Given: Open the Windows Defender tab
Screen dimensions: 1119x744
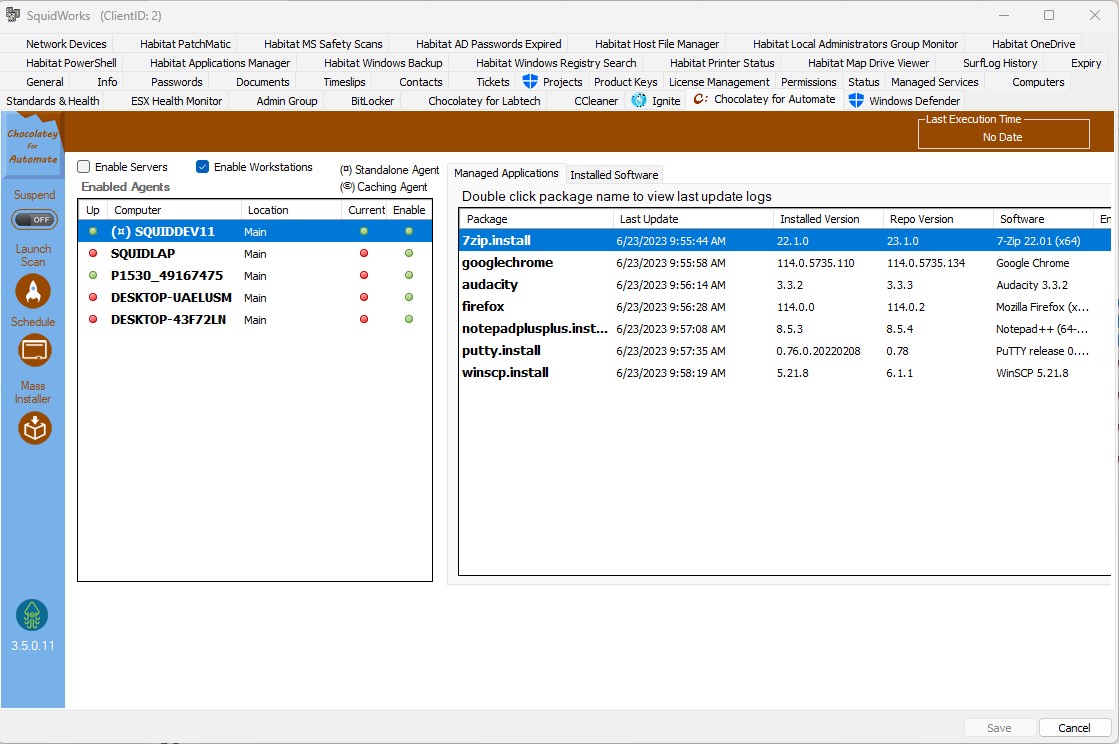Looking at the screenshot, I should click(x=905, y=101).
